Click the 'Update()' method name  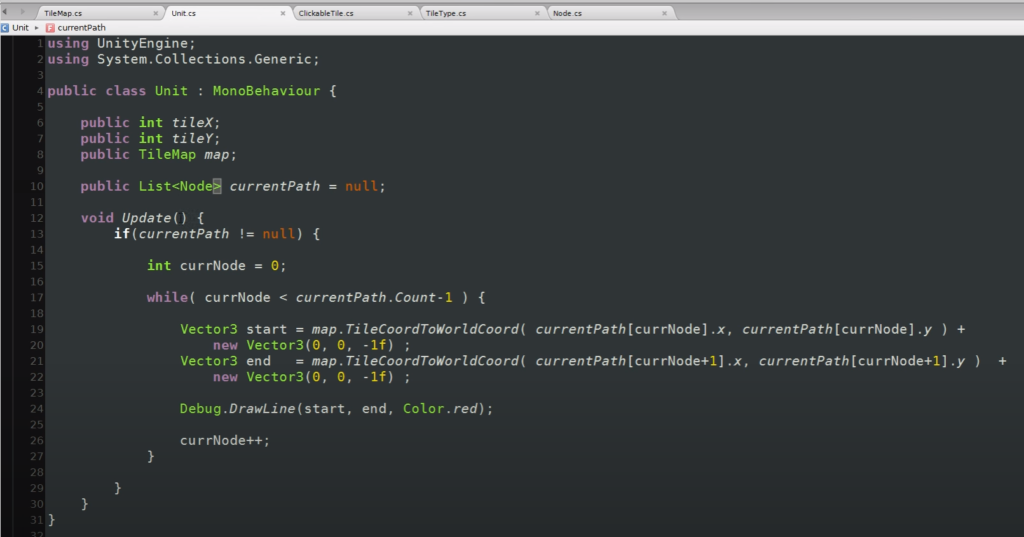coord(154,218)
